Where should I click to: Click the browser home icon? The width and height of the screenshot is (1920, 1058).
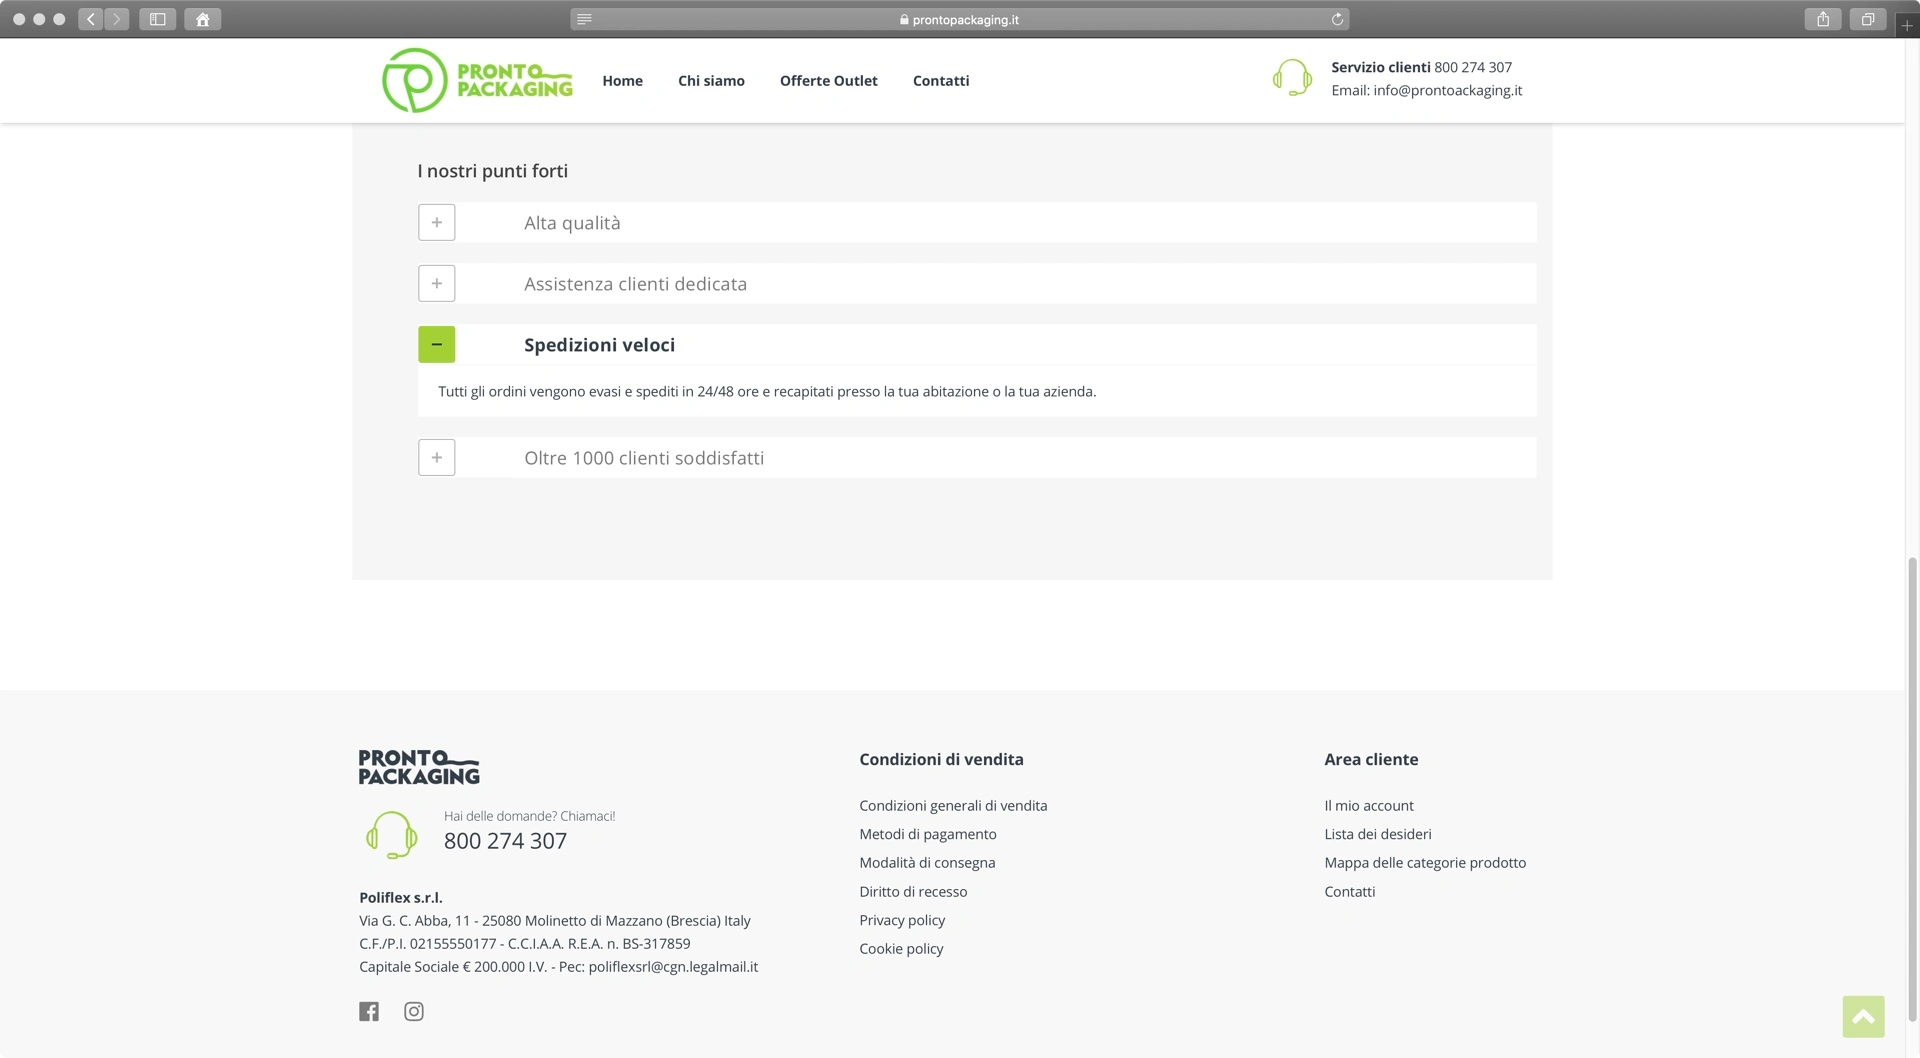tap(202, 19)
